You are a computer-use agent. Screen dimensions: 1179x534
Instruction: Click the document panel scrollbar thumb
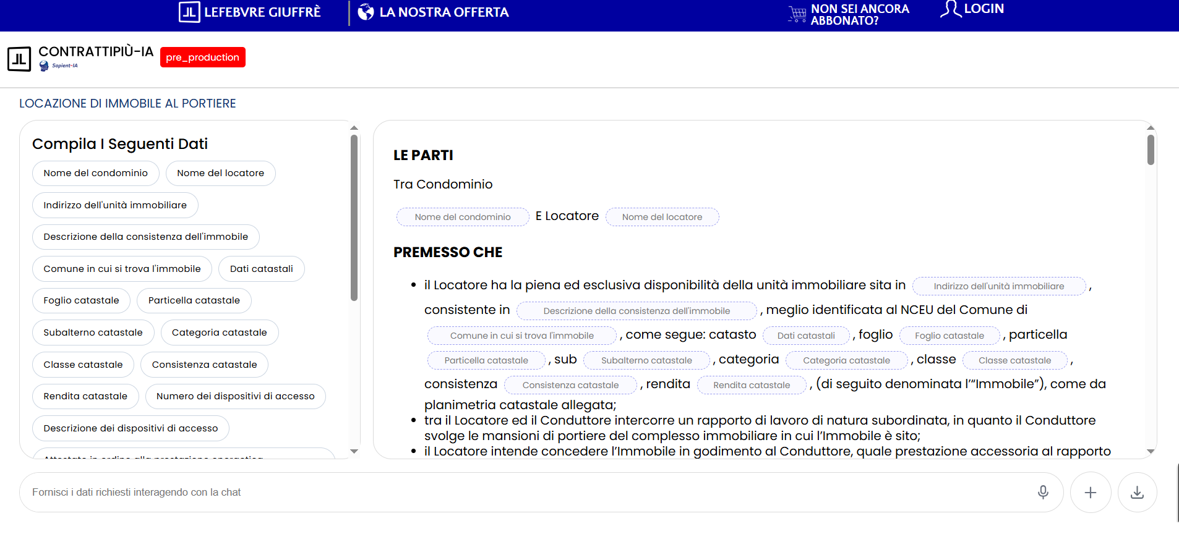click(x=1150, y=150)
